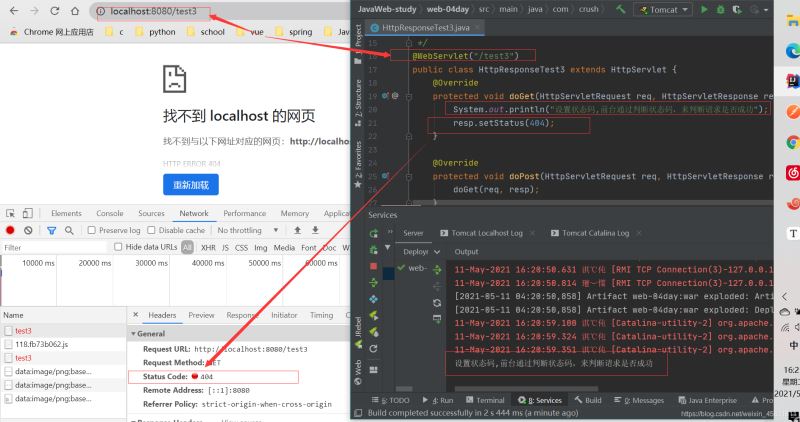Select Img filter type
The width and height of the screenshot is (800, 422).
coord(261,247)
